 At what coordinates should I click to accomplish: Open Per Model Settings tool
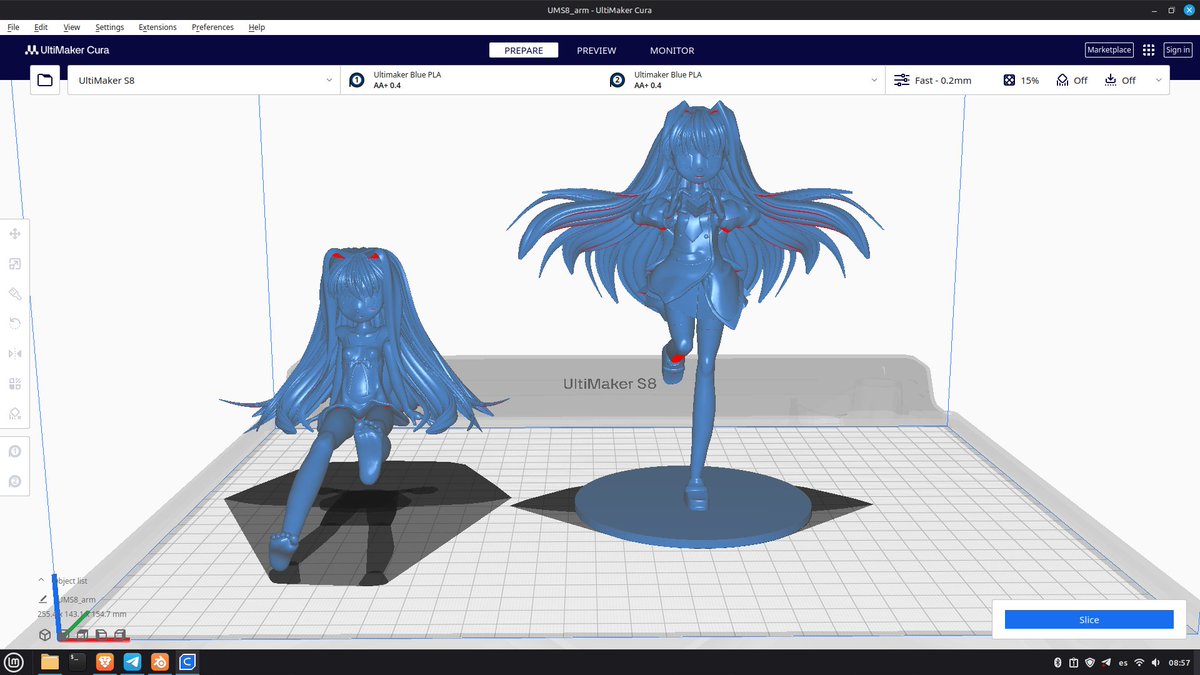[15, 383]
